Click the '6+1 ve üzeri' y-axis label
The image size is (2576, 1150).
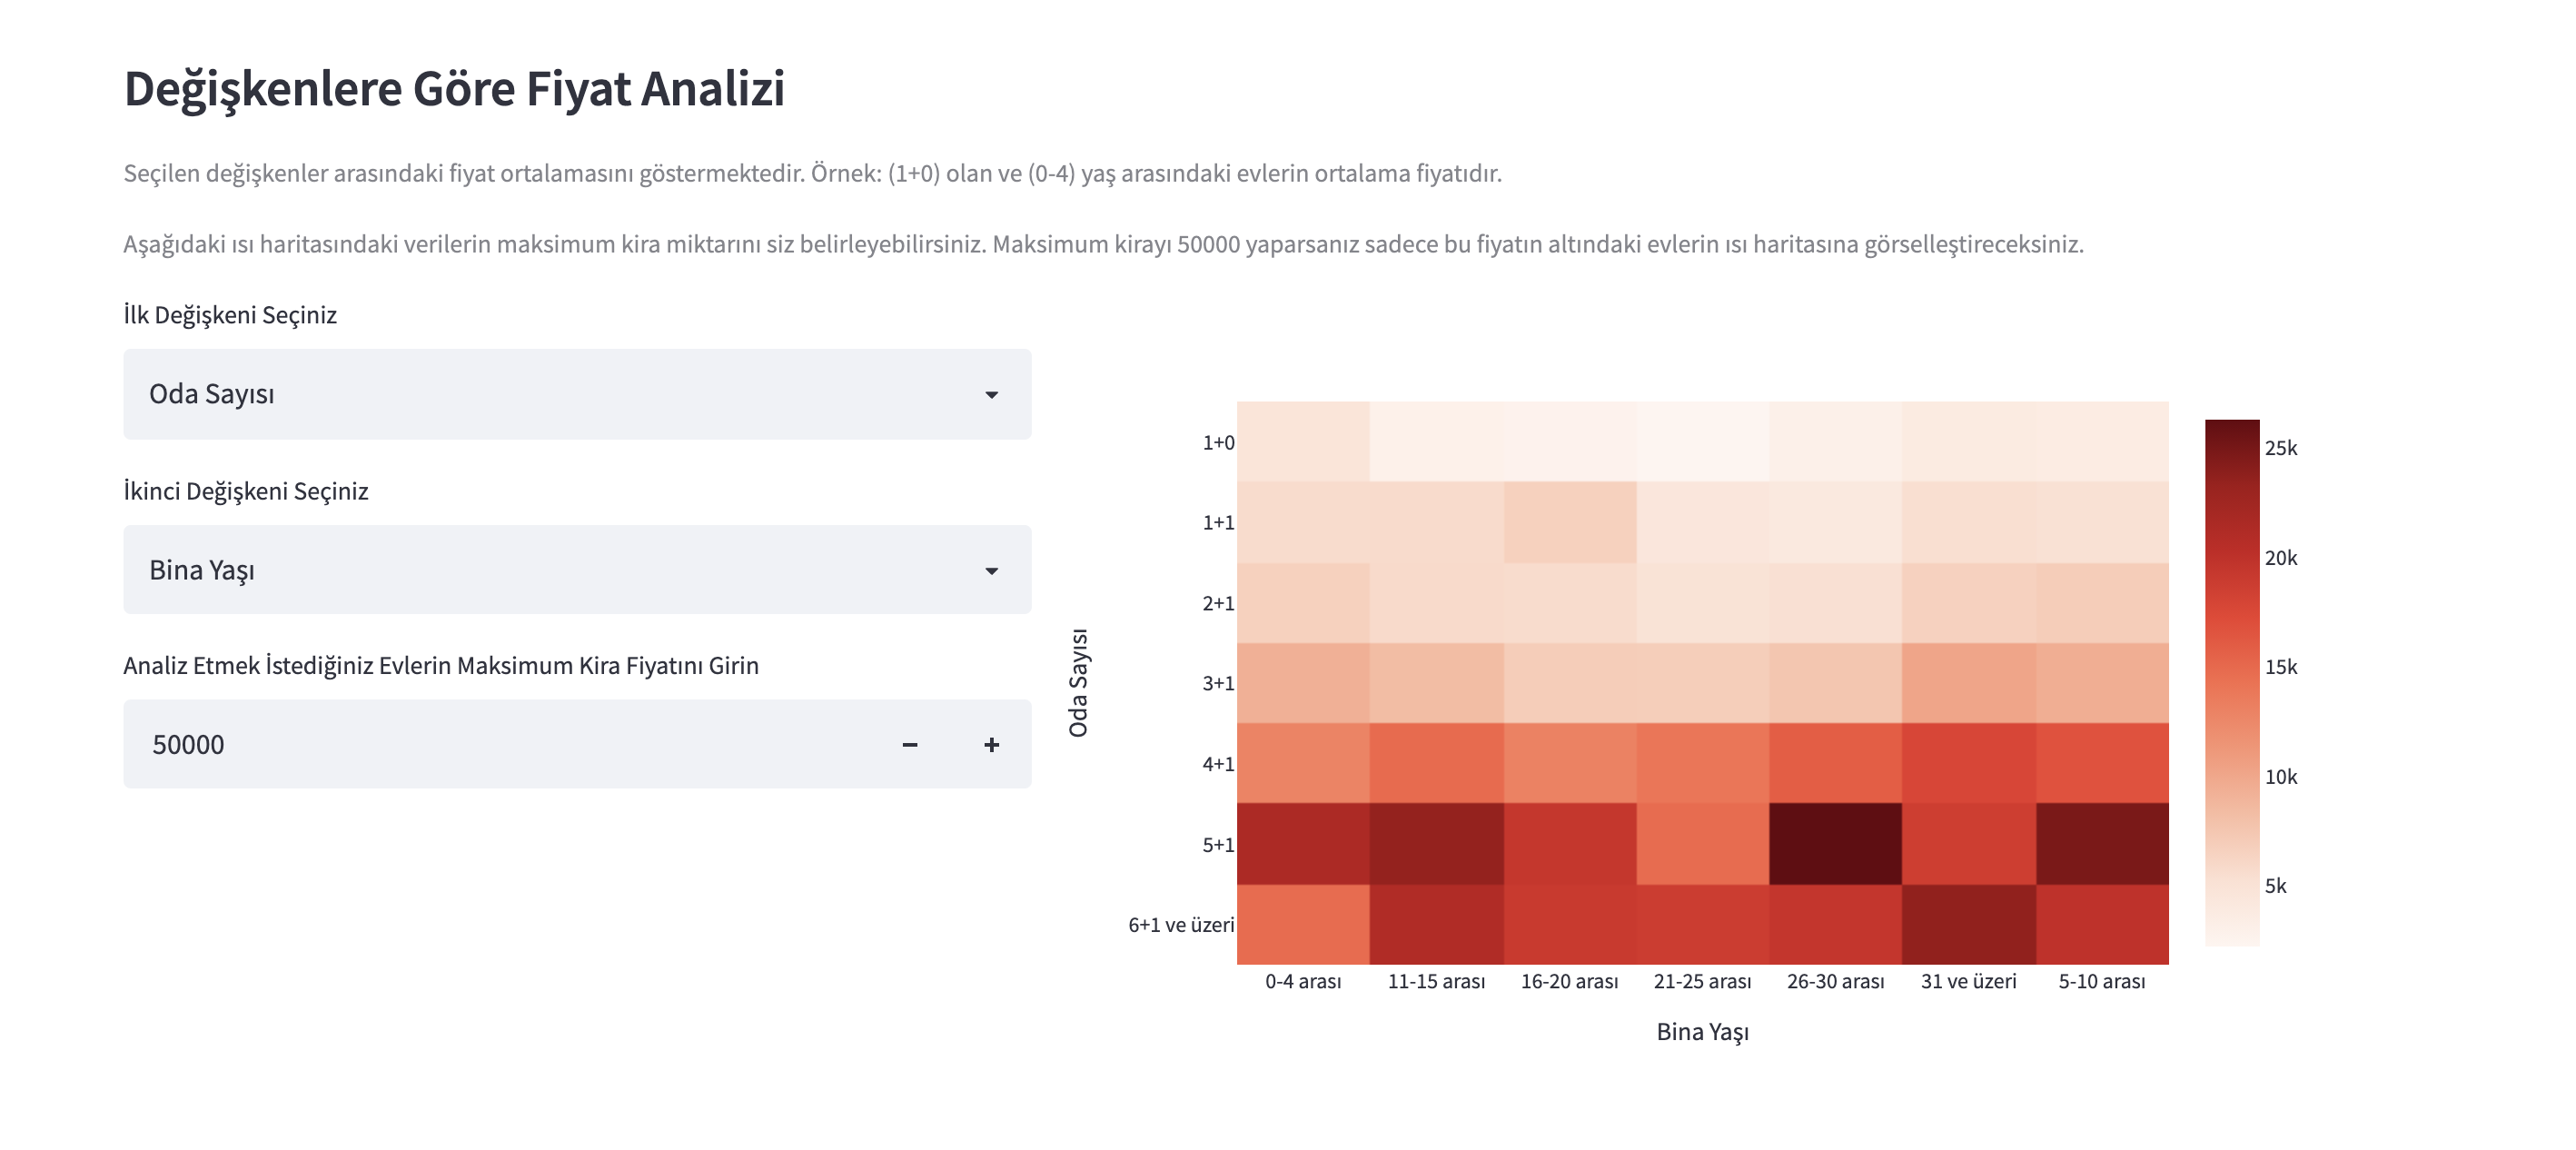pyautogui.click(x=1181, y=925)
